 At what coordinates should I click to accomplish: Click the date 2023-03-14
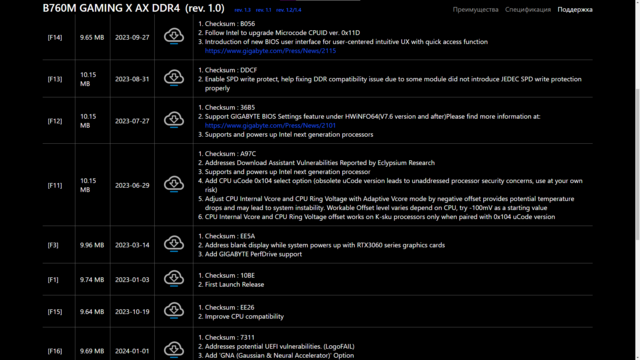pos(132,245)
